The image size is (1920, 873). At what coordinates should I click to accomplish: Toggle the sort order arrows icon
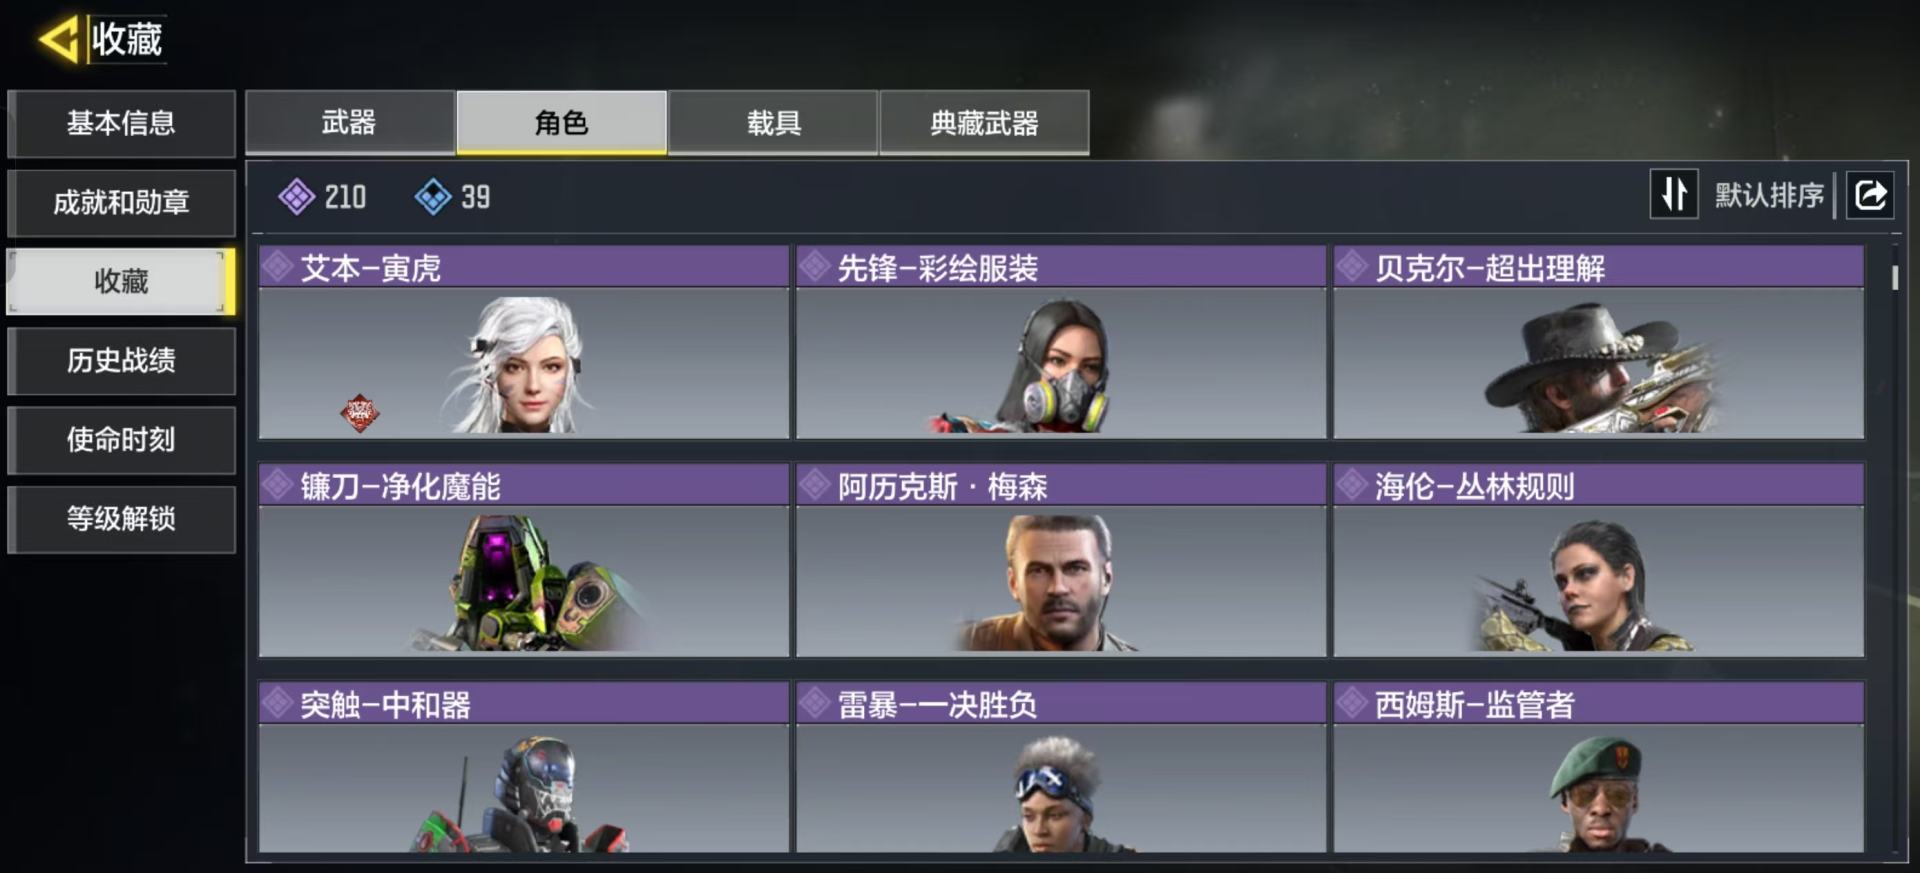tap(1674, 194)
